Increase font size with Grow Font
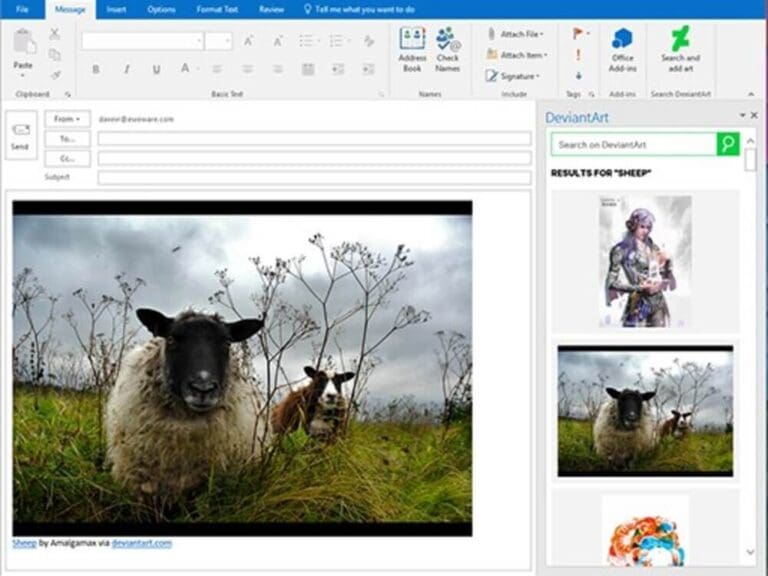 click(x=248, y=41)
